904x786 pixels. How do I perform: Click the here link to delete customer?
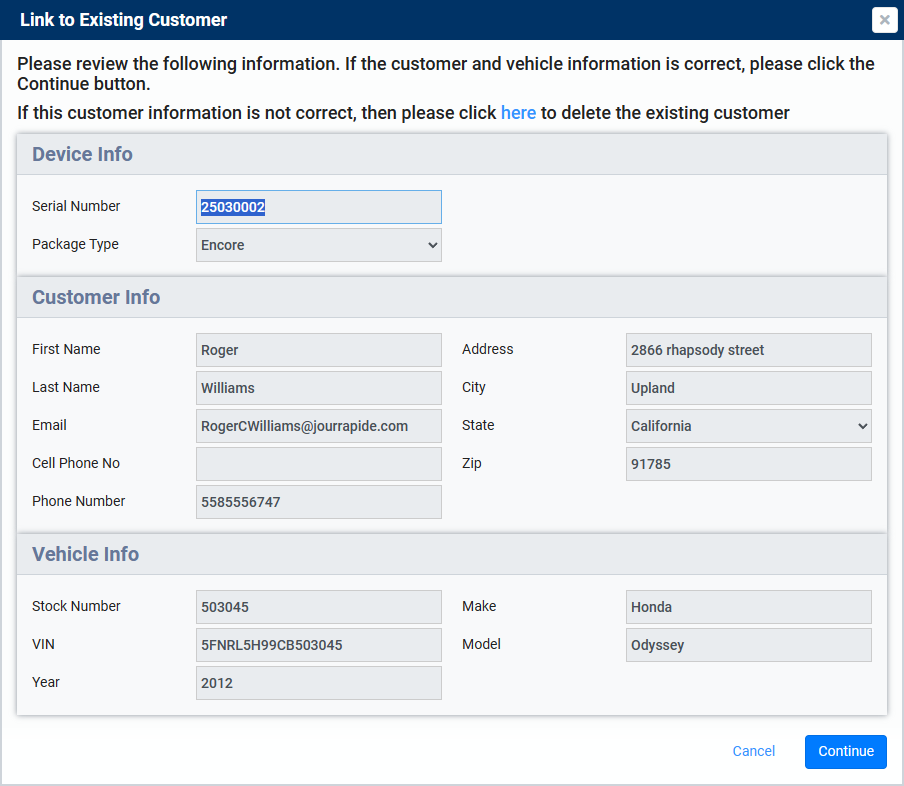click(x=518, y=112)
